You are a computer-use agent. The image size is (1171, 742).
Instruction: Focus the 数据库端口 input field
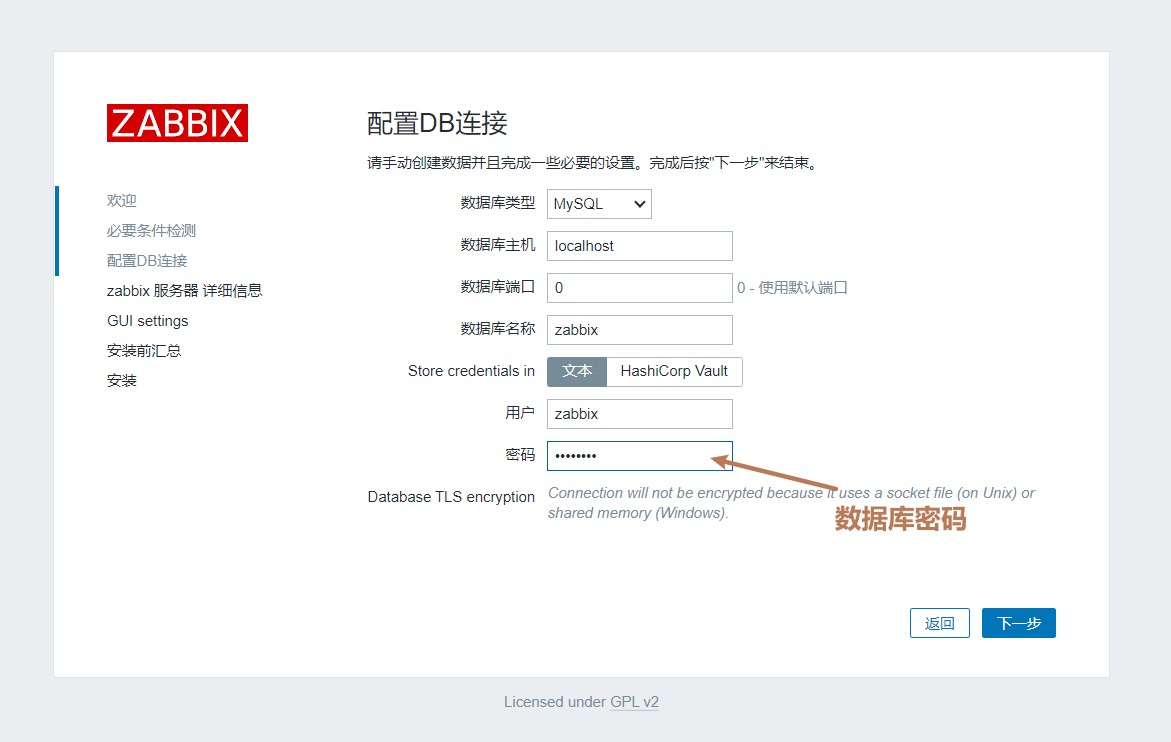coord(639,287)
